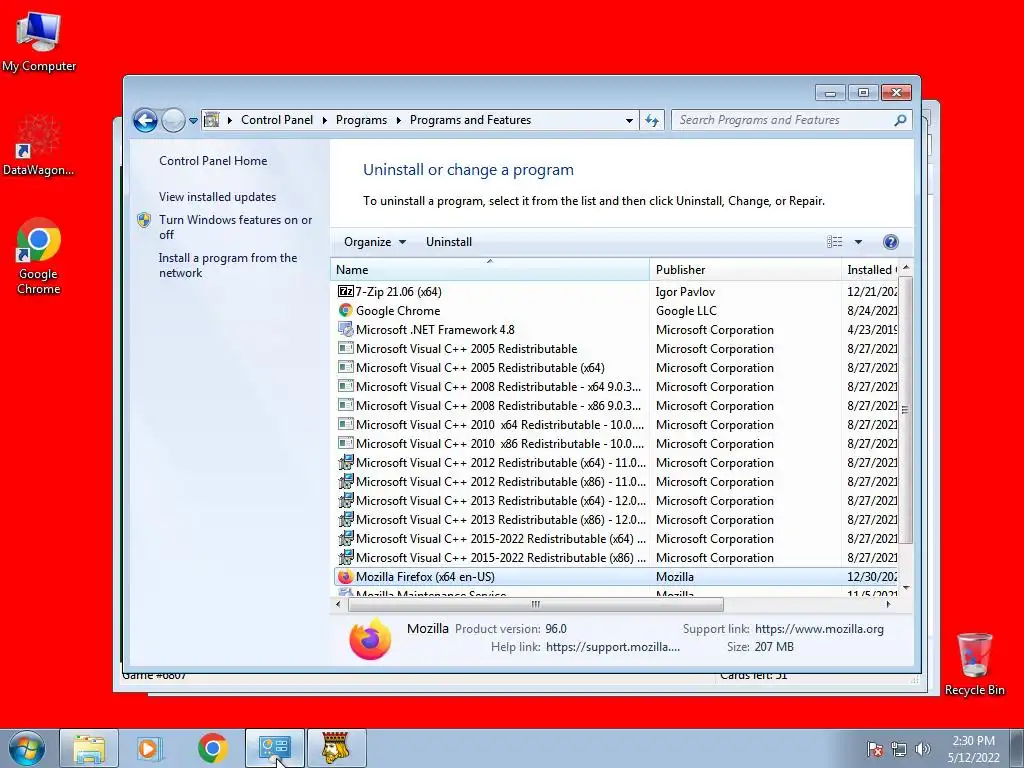Select the DataWagon desktop shortcut
The image size is (1024, 768).
click(x=38, y=146)
